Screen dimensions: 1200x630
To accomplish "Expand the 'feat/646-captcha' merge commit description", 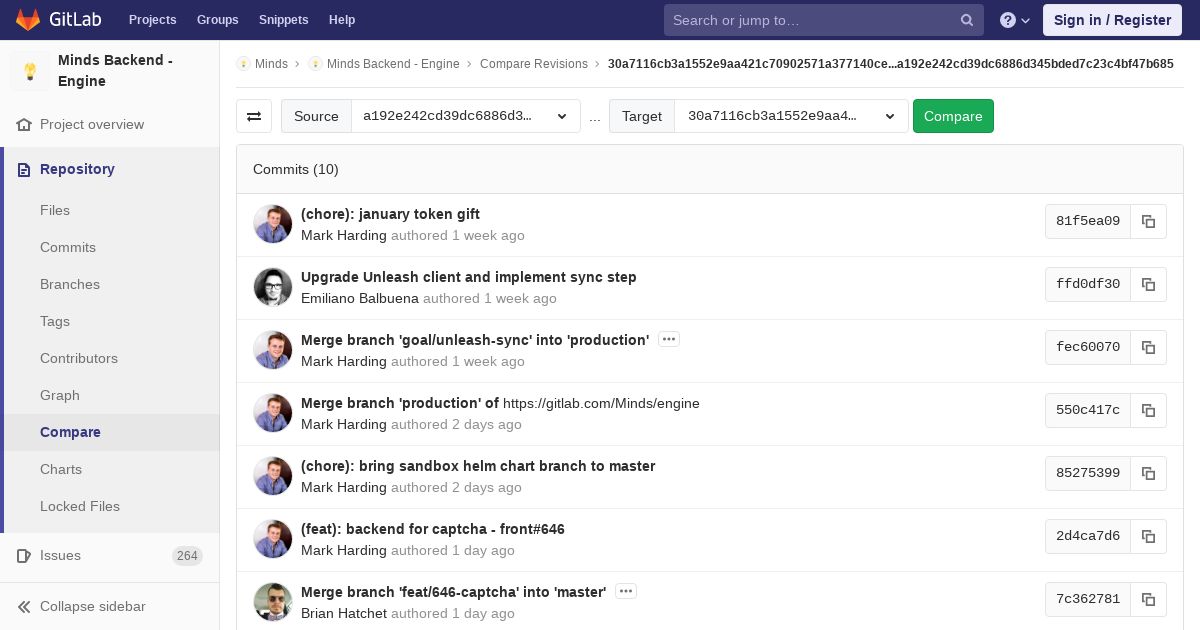I will point(626,591).
